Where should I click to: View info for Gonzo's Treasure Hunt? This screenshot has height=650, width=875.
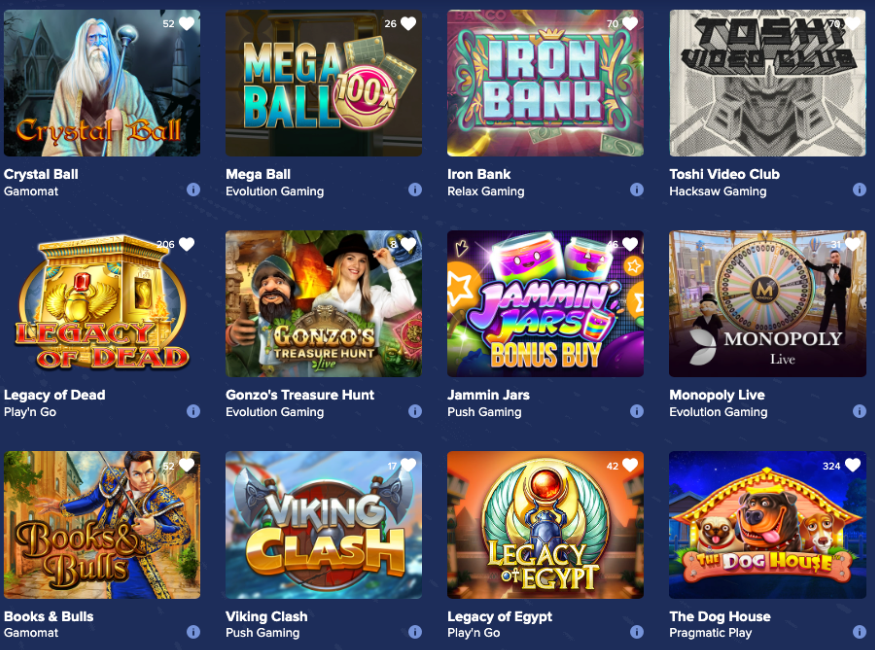pos(415,411)
